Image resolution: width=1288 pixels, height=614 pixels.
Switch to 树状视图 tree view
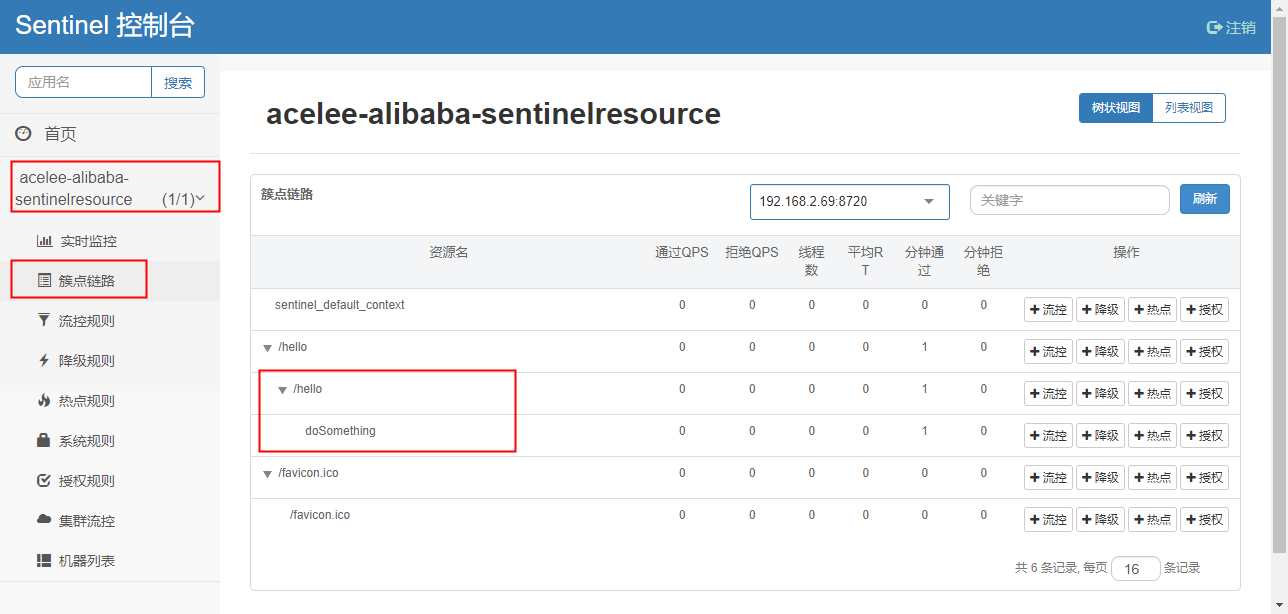(1115, 108)
